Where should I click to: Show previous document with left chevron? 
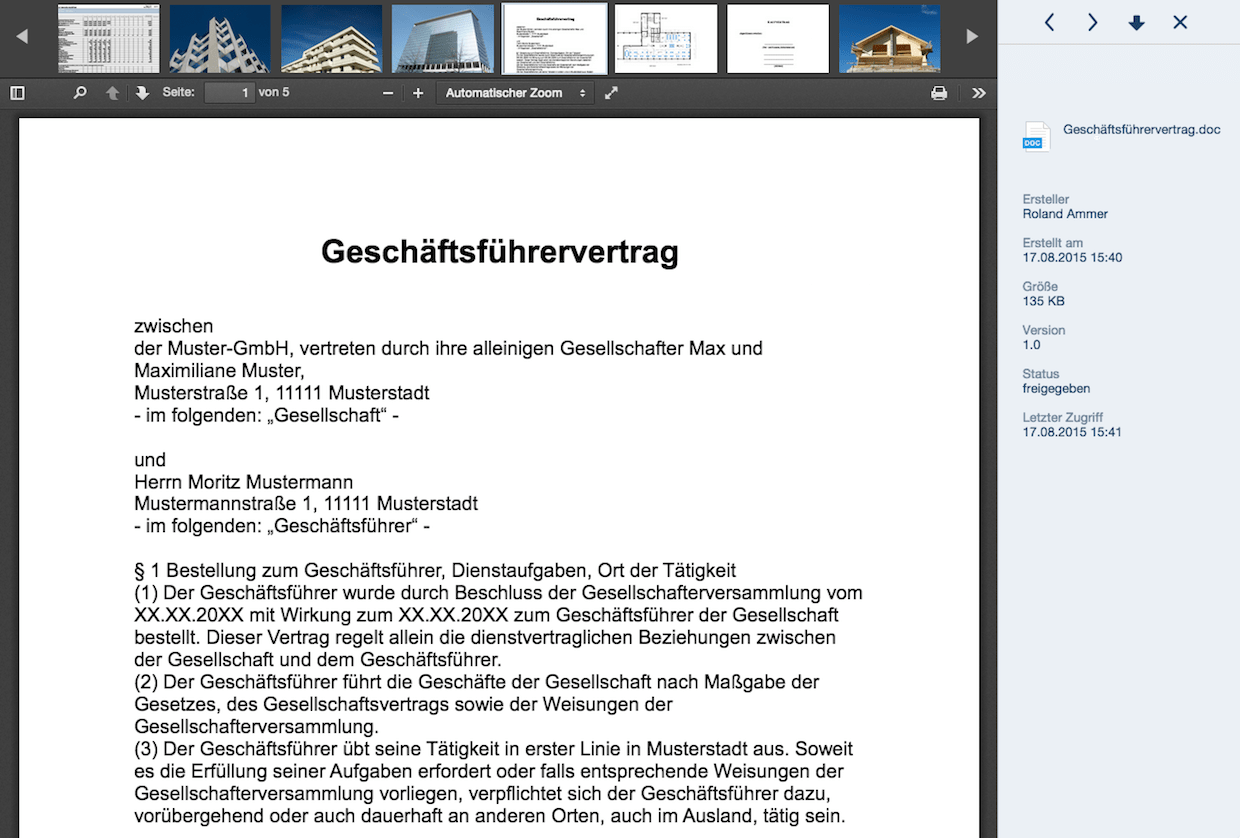click(x=1049, y=22)
